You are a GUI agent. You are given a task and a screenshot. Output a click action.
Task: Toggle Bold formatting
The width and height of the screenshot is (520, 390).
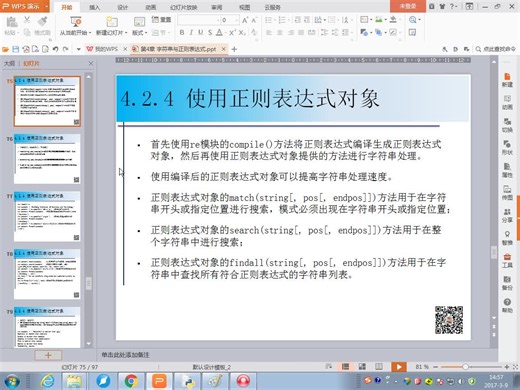tap(182, 32)
